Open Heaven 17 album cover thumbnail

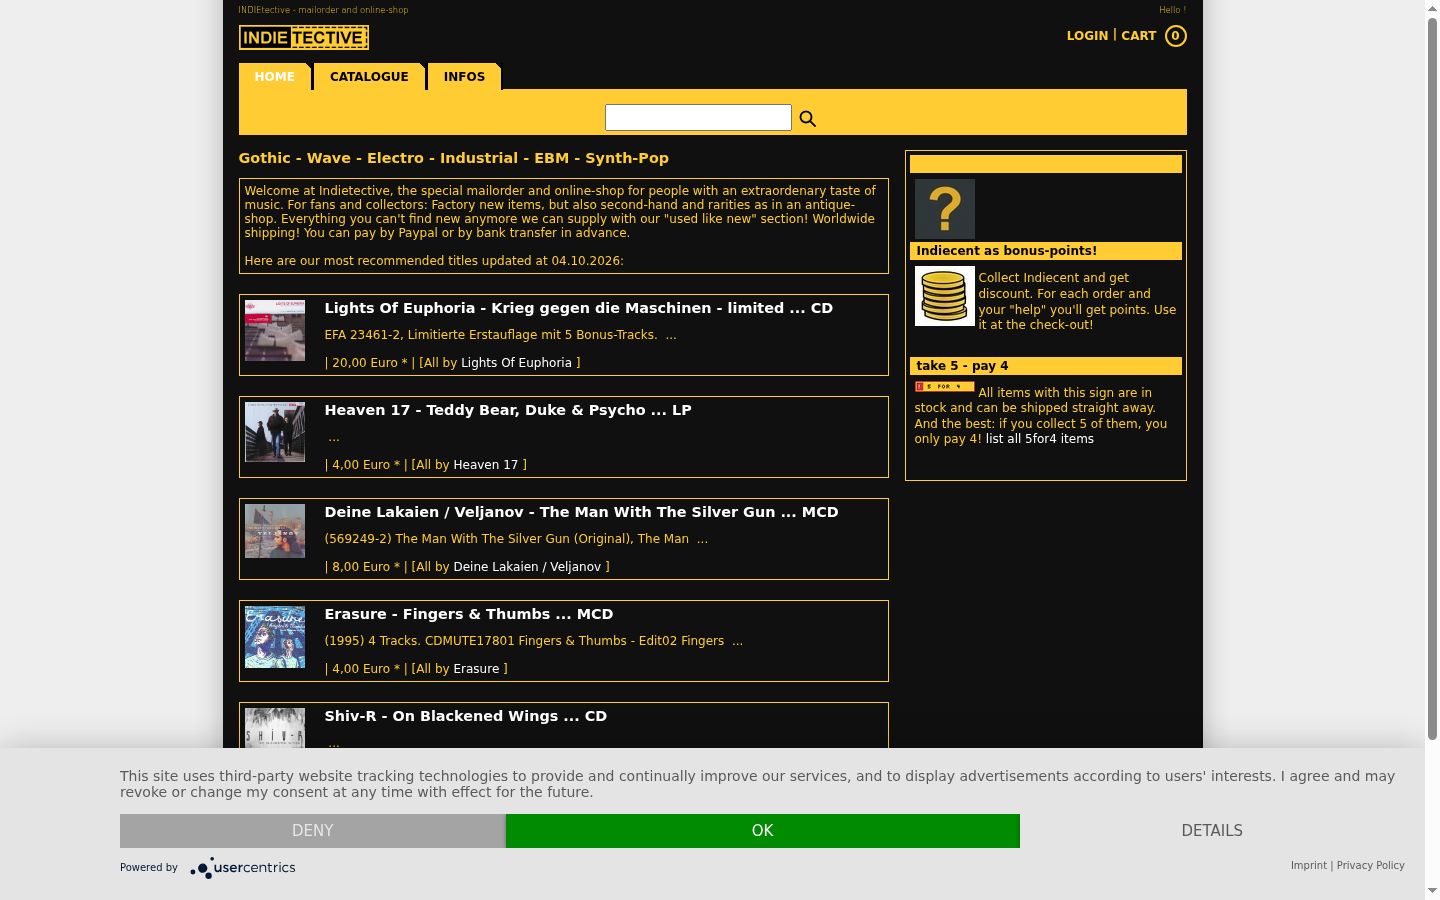275,432
